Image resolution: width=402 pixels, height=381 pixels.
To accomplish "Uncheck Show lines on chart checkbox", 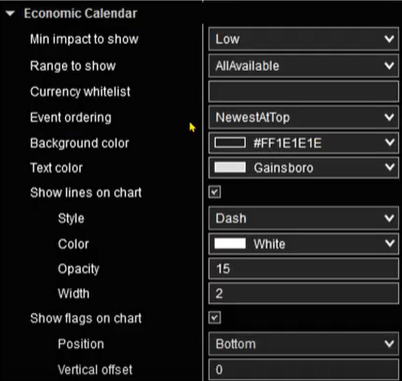I will click(214, 192).
